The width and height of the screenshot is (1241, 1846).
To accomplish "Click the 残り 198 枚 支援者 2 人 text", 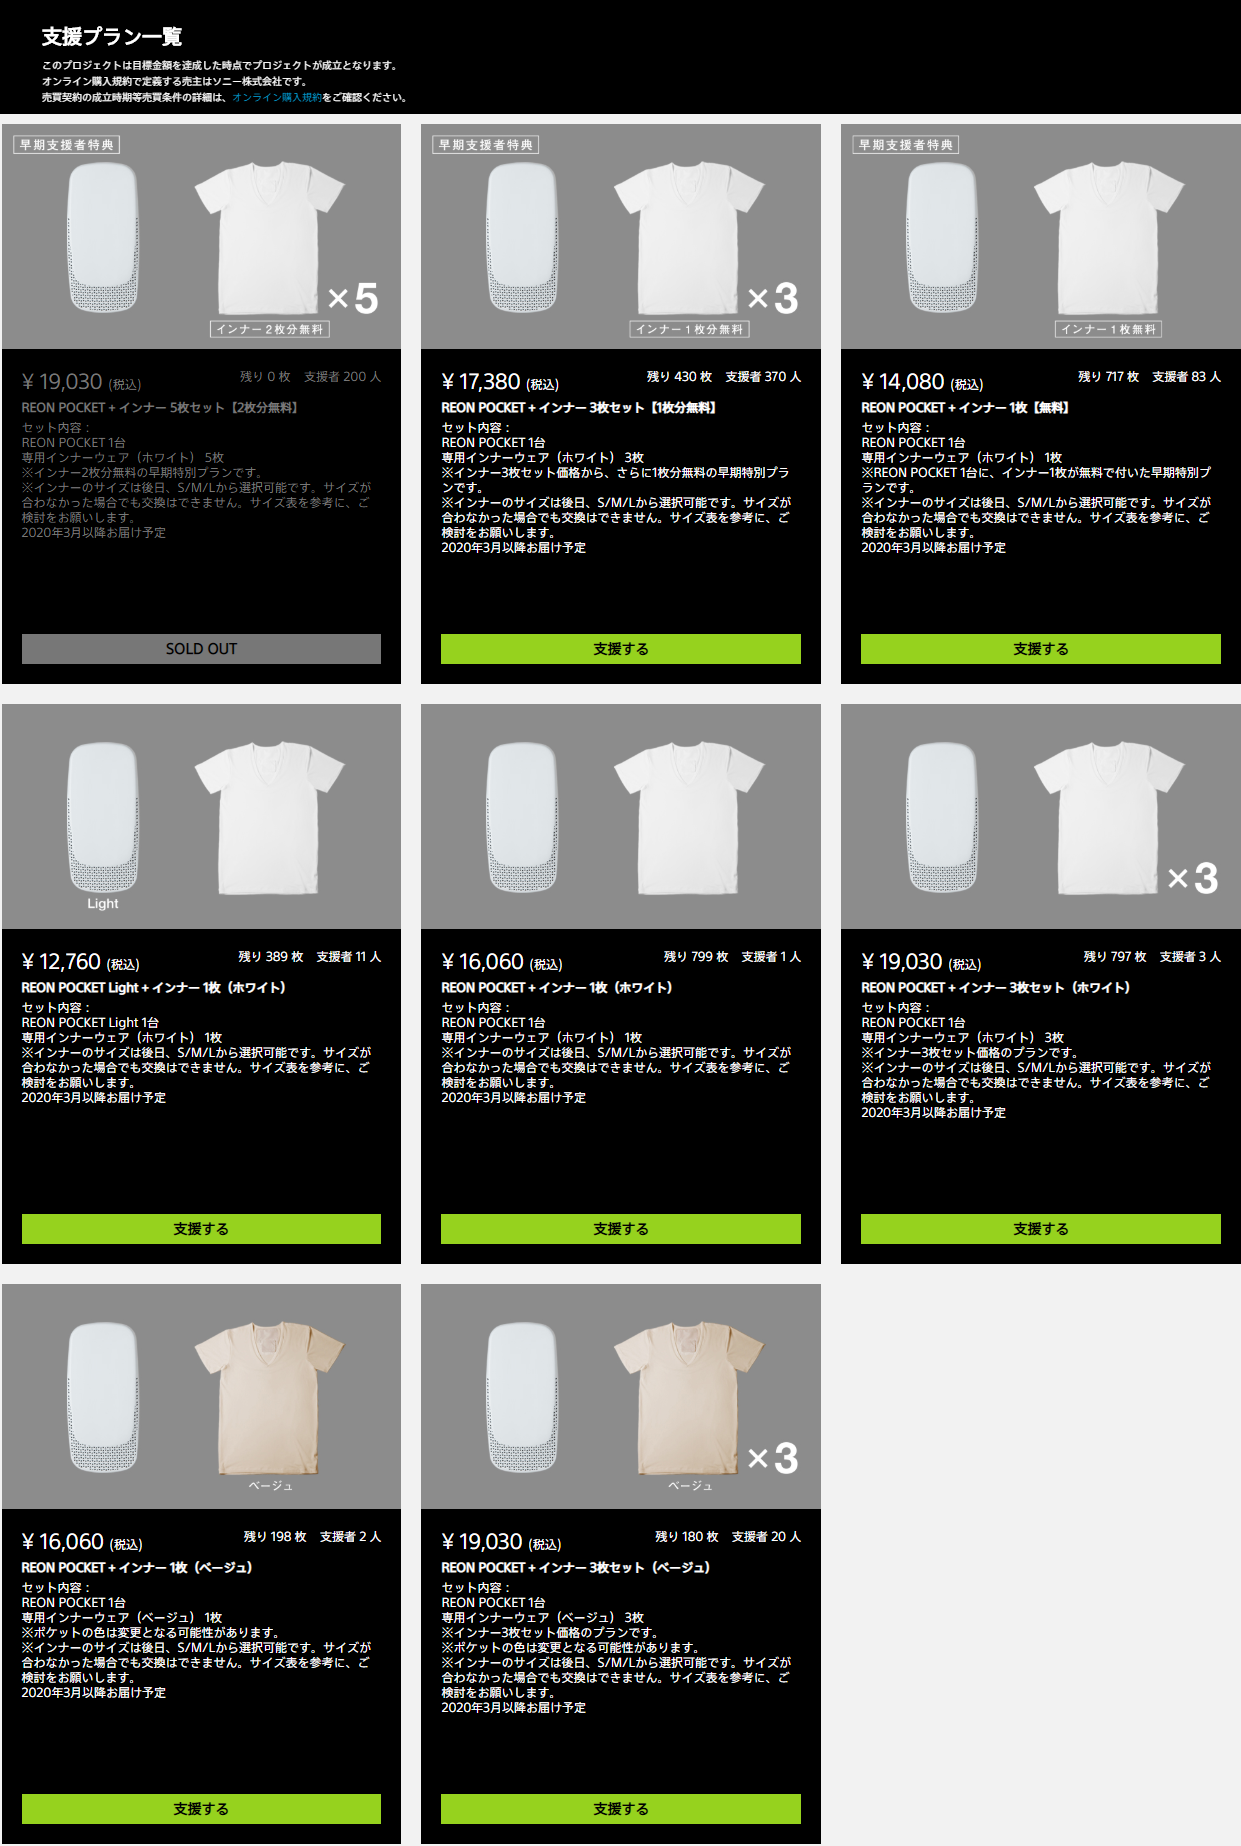I will point(312,1537).
